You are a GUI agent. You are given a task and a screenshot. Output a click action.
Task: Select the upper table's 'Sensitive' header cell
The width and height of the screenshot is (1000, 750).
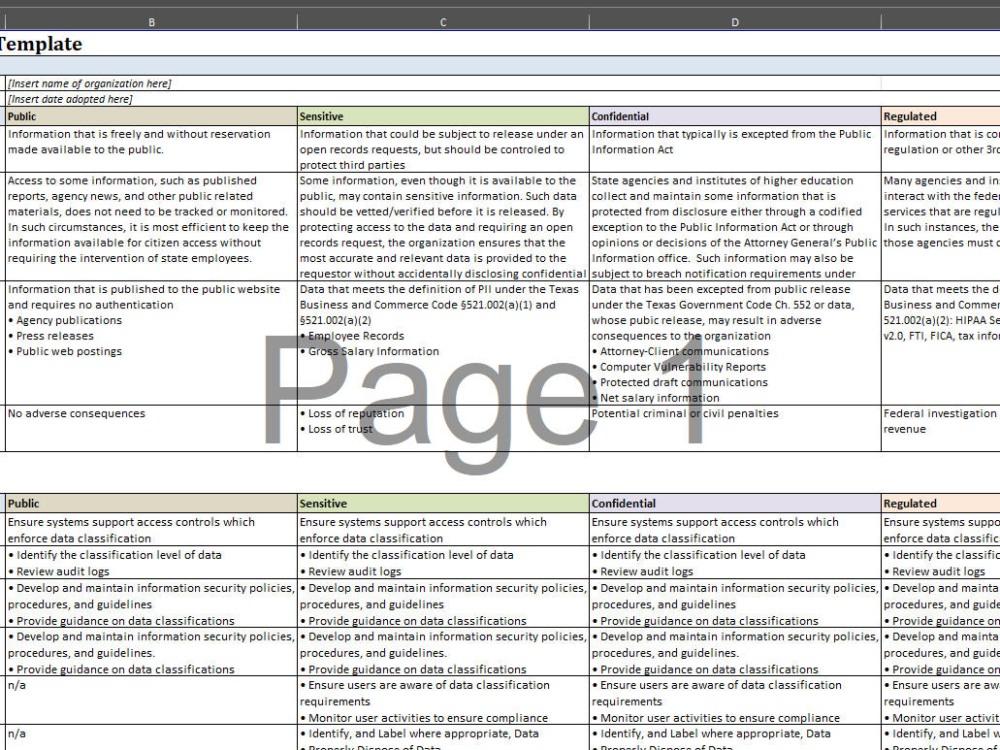coord(443,116)
